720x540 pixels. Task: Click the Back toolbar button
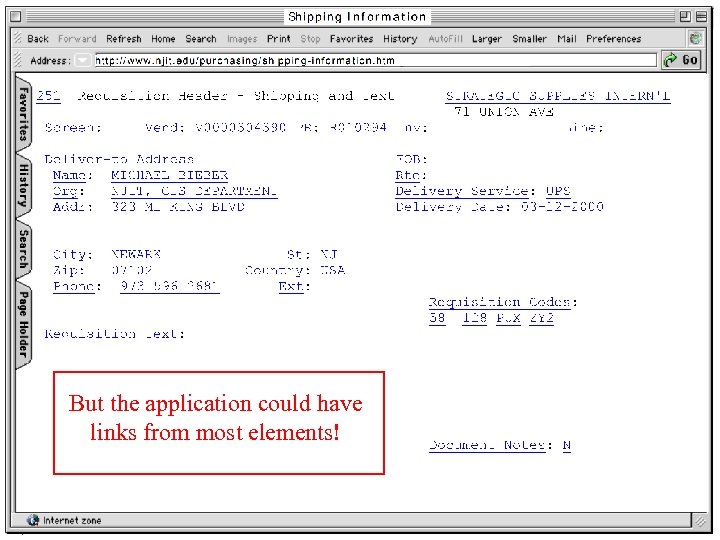[x=38, y=39]
